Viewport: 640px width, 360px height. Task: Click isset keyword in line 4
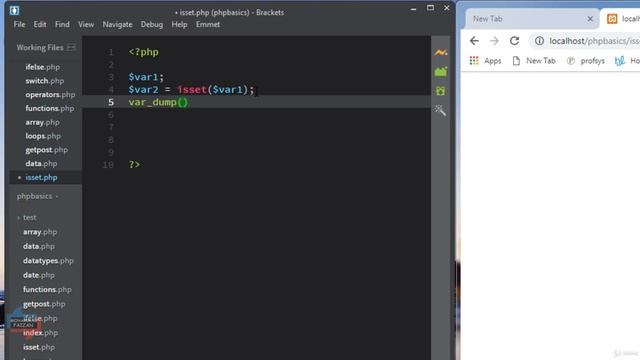click(192, 89)
